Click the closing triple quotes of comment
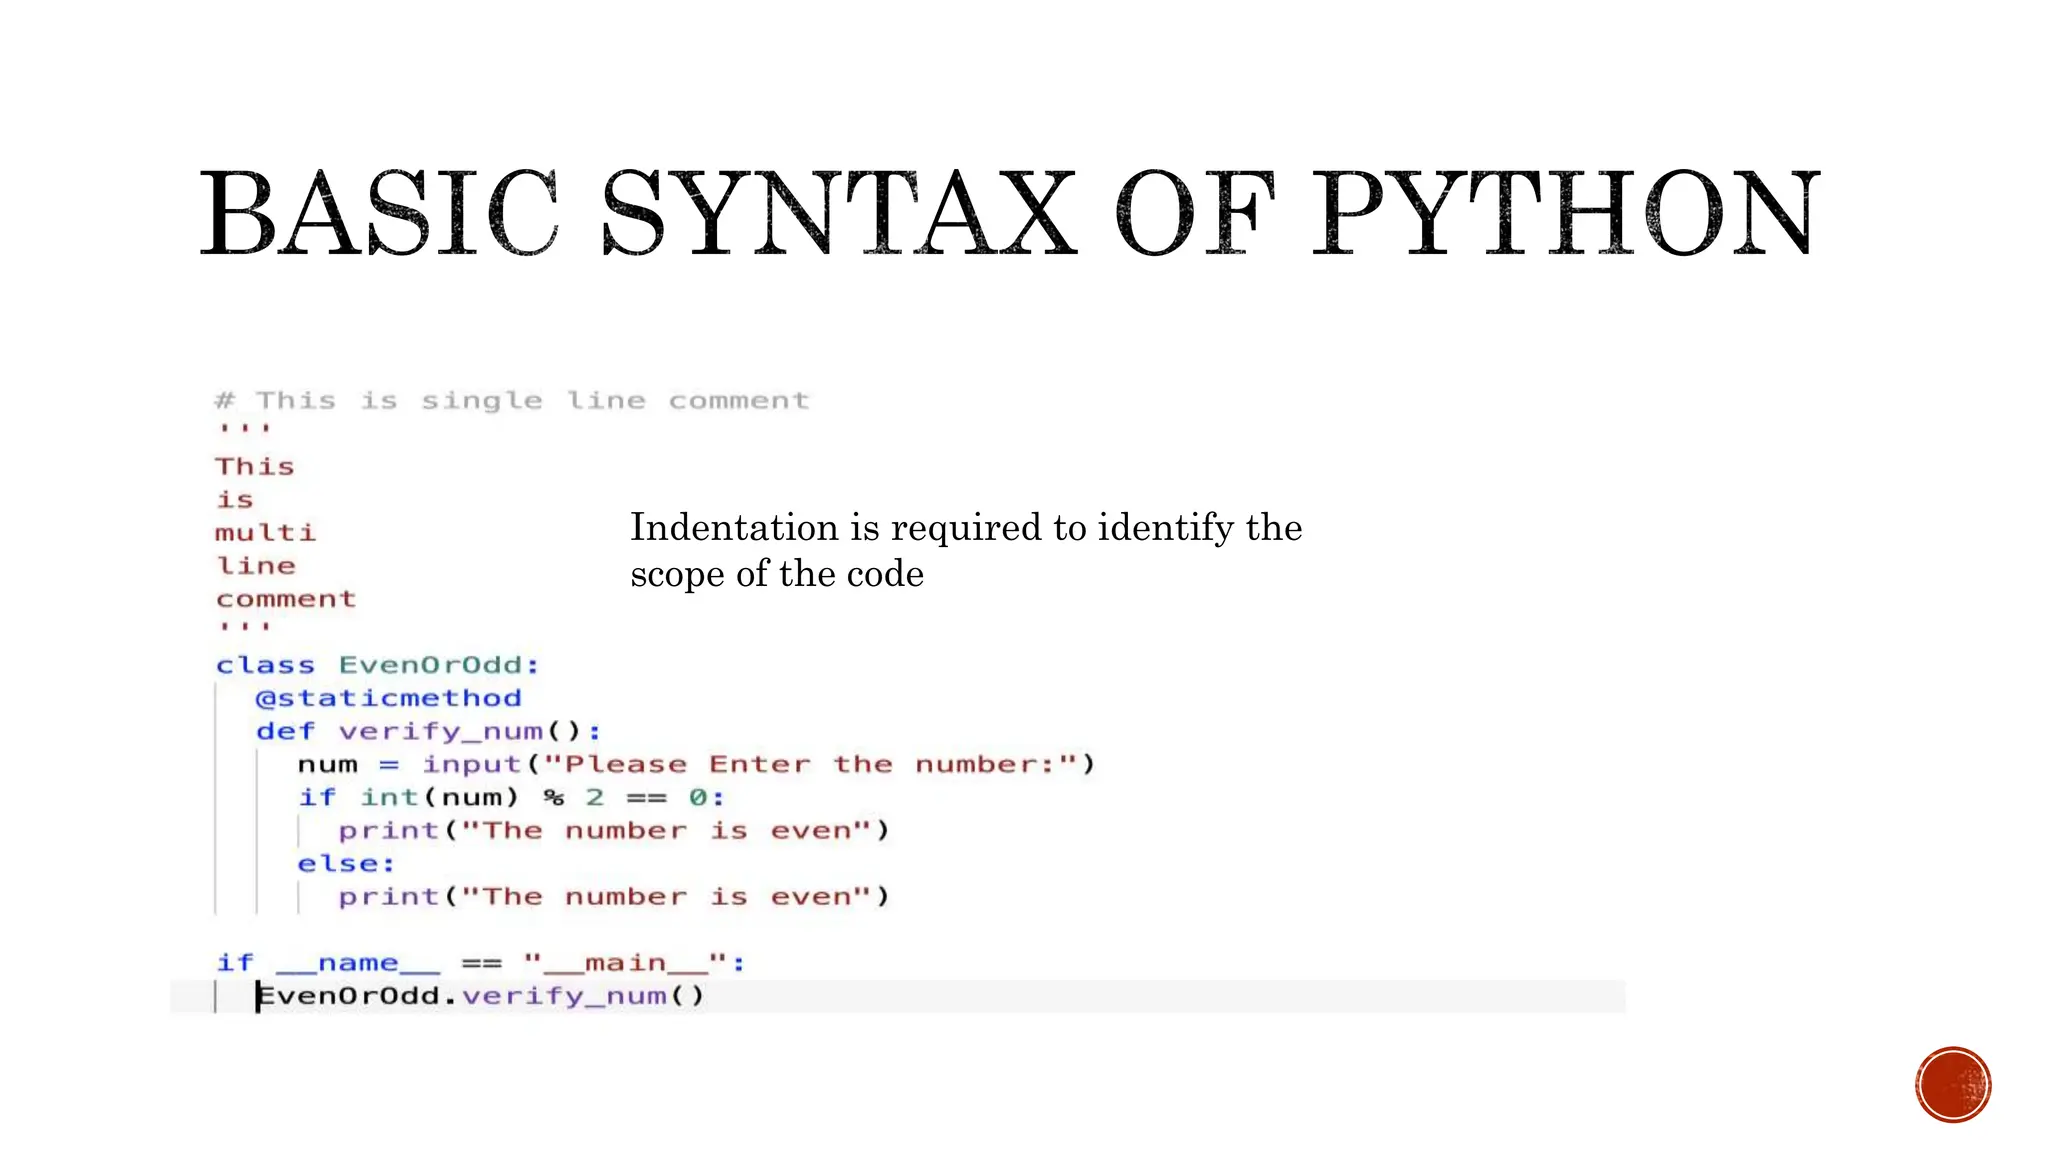The width and height of the screenshot is (2048, 1152). [244, 627]
